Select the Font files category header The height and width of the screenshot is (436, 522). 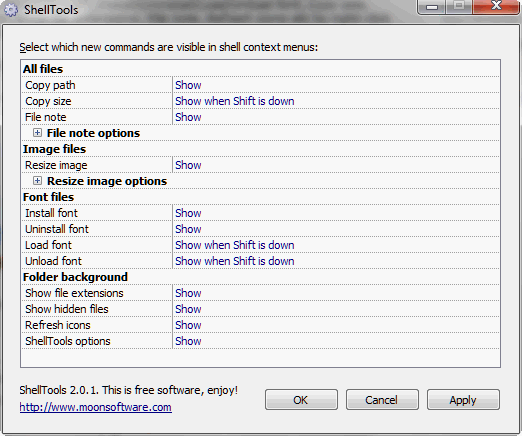point(48,197)
